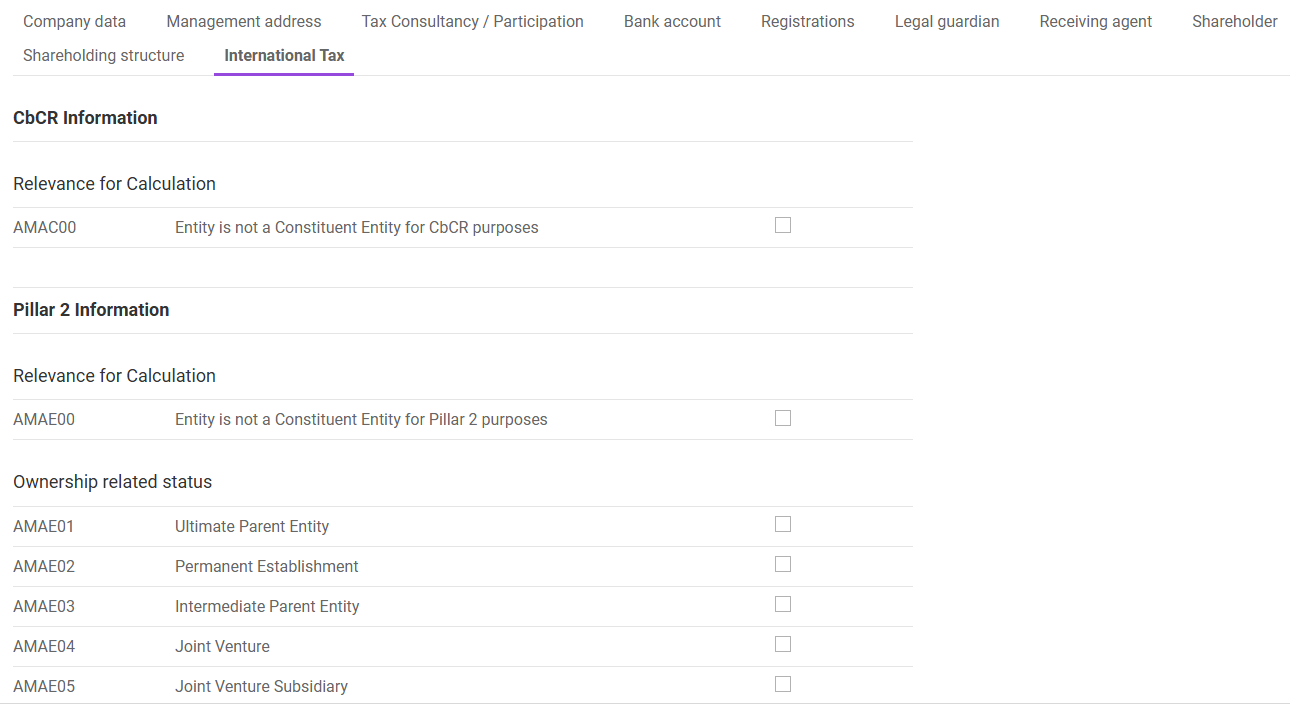
Task: Select the Bank account tab
Action: [x=672, y=21]
